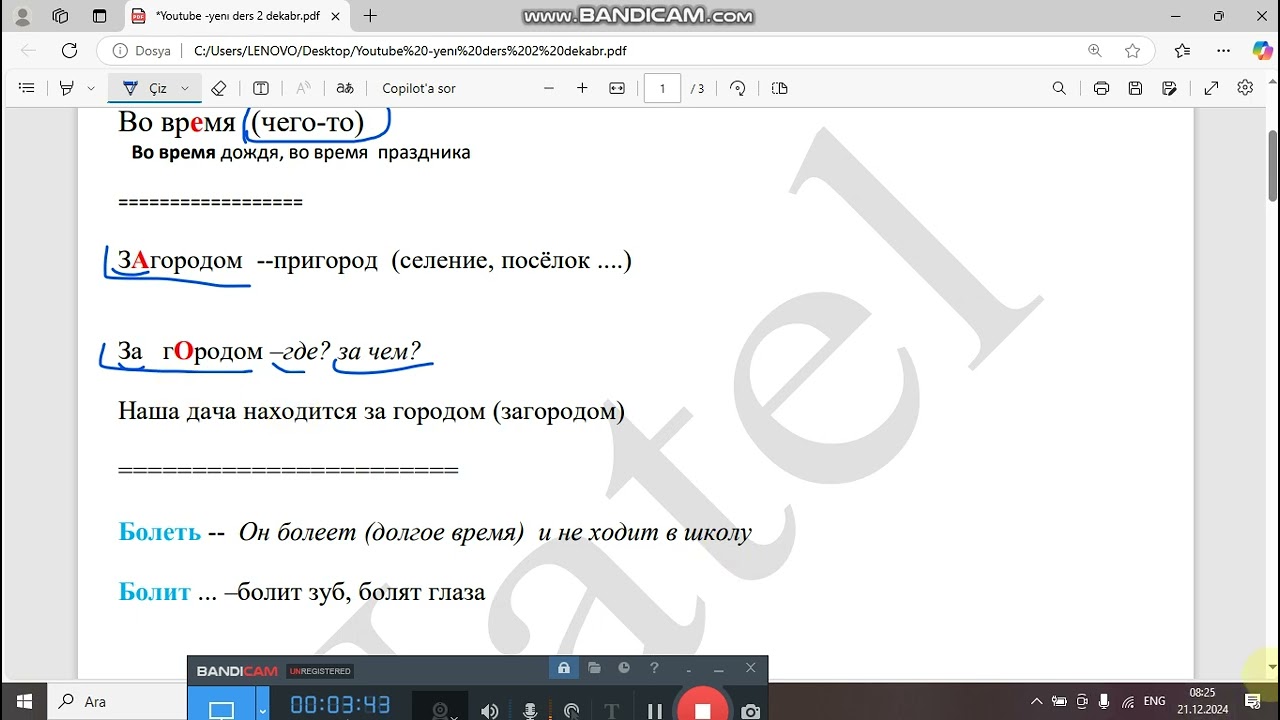Open Bandicam help question mark
The image size is (1280, 720).
click(x=654, y=668)
